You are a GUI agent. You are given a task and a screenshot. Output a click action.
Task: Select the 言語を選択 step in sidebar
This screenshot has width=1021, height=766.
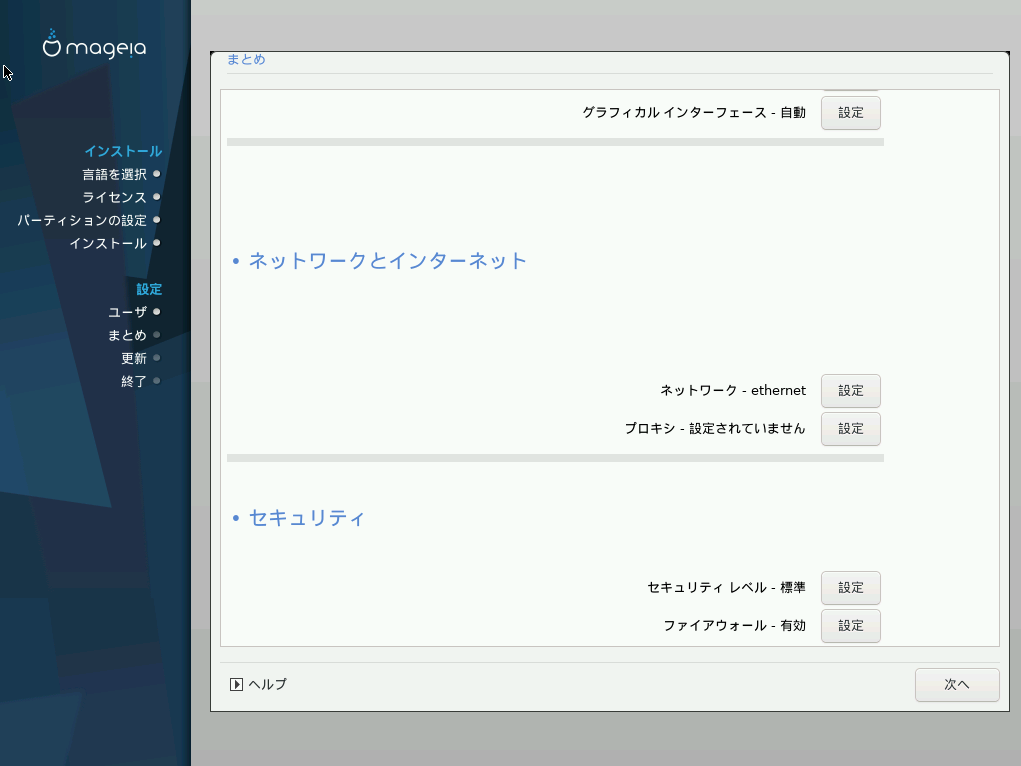(x=114, y=174)
